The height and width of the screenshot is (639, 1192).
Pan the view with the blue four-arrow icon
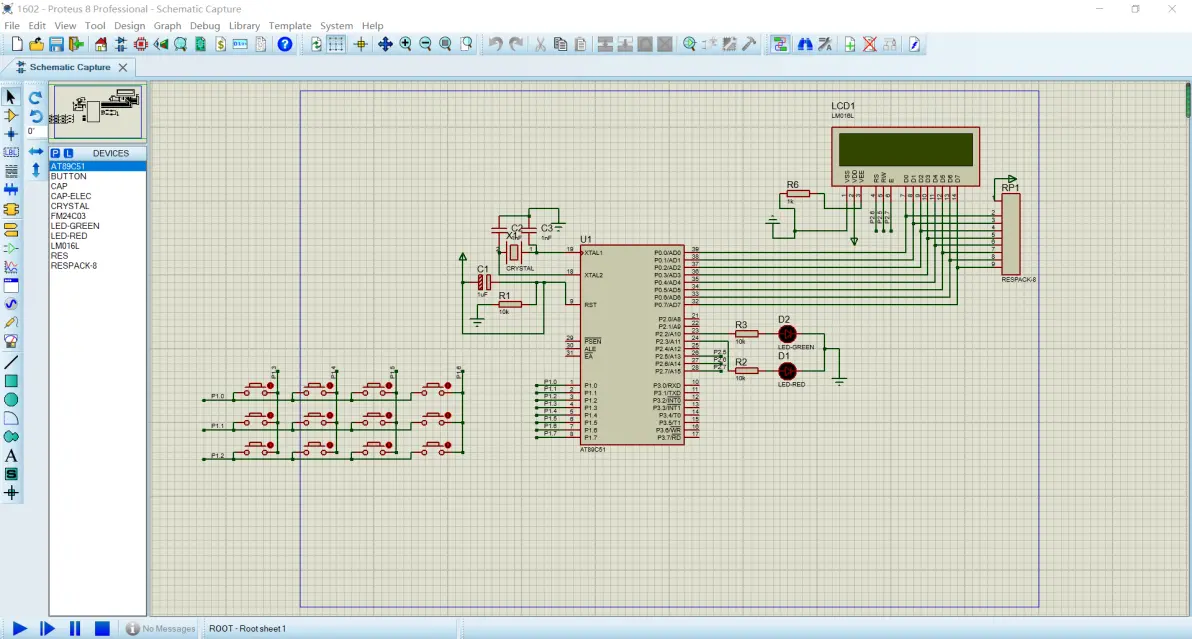(385, 45)
